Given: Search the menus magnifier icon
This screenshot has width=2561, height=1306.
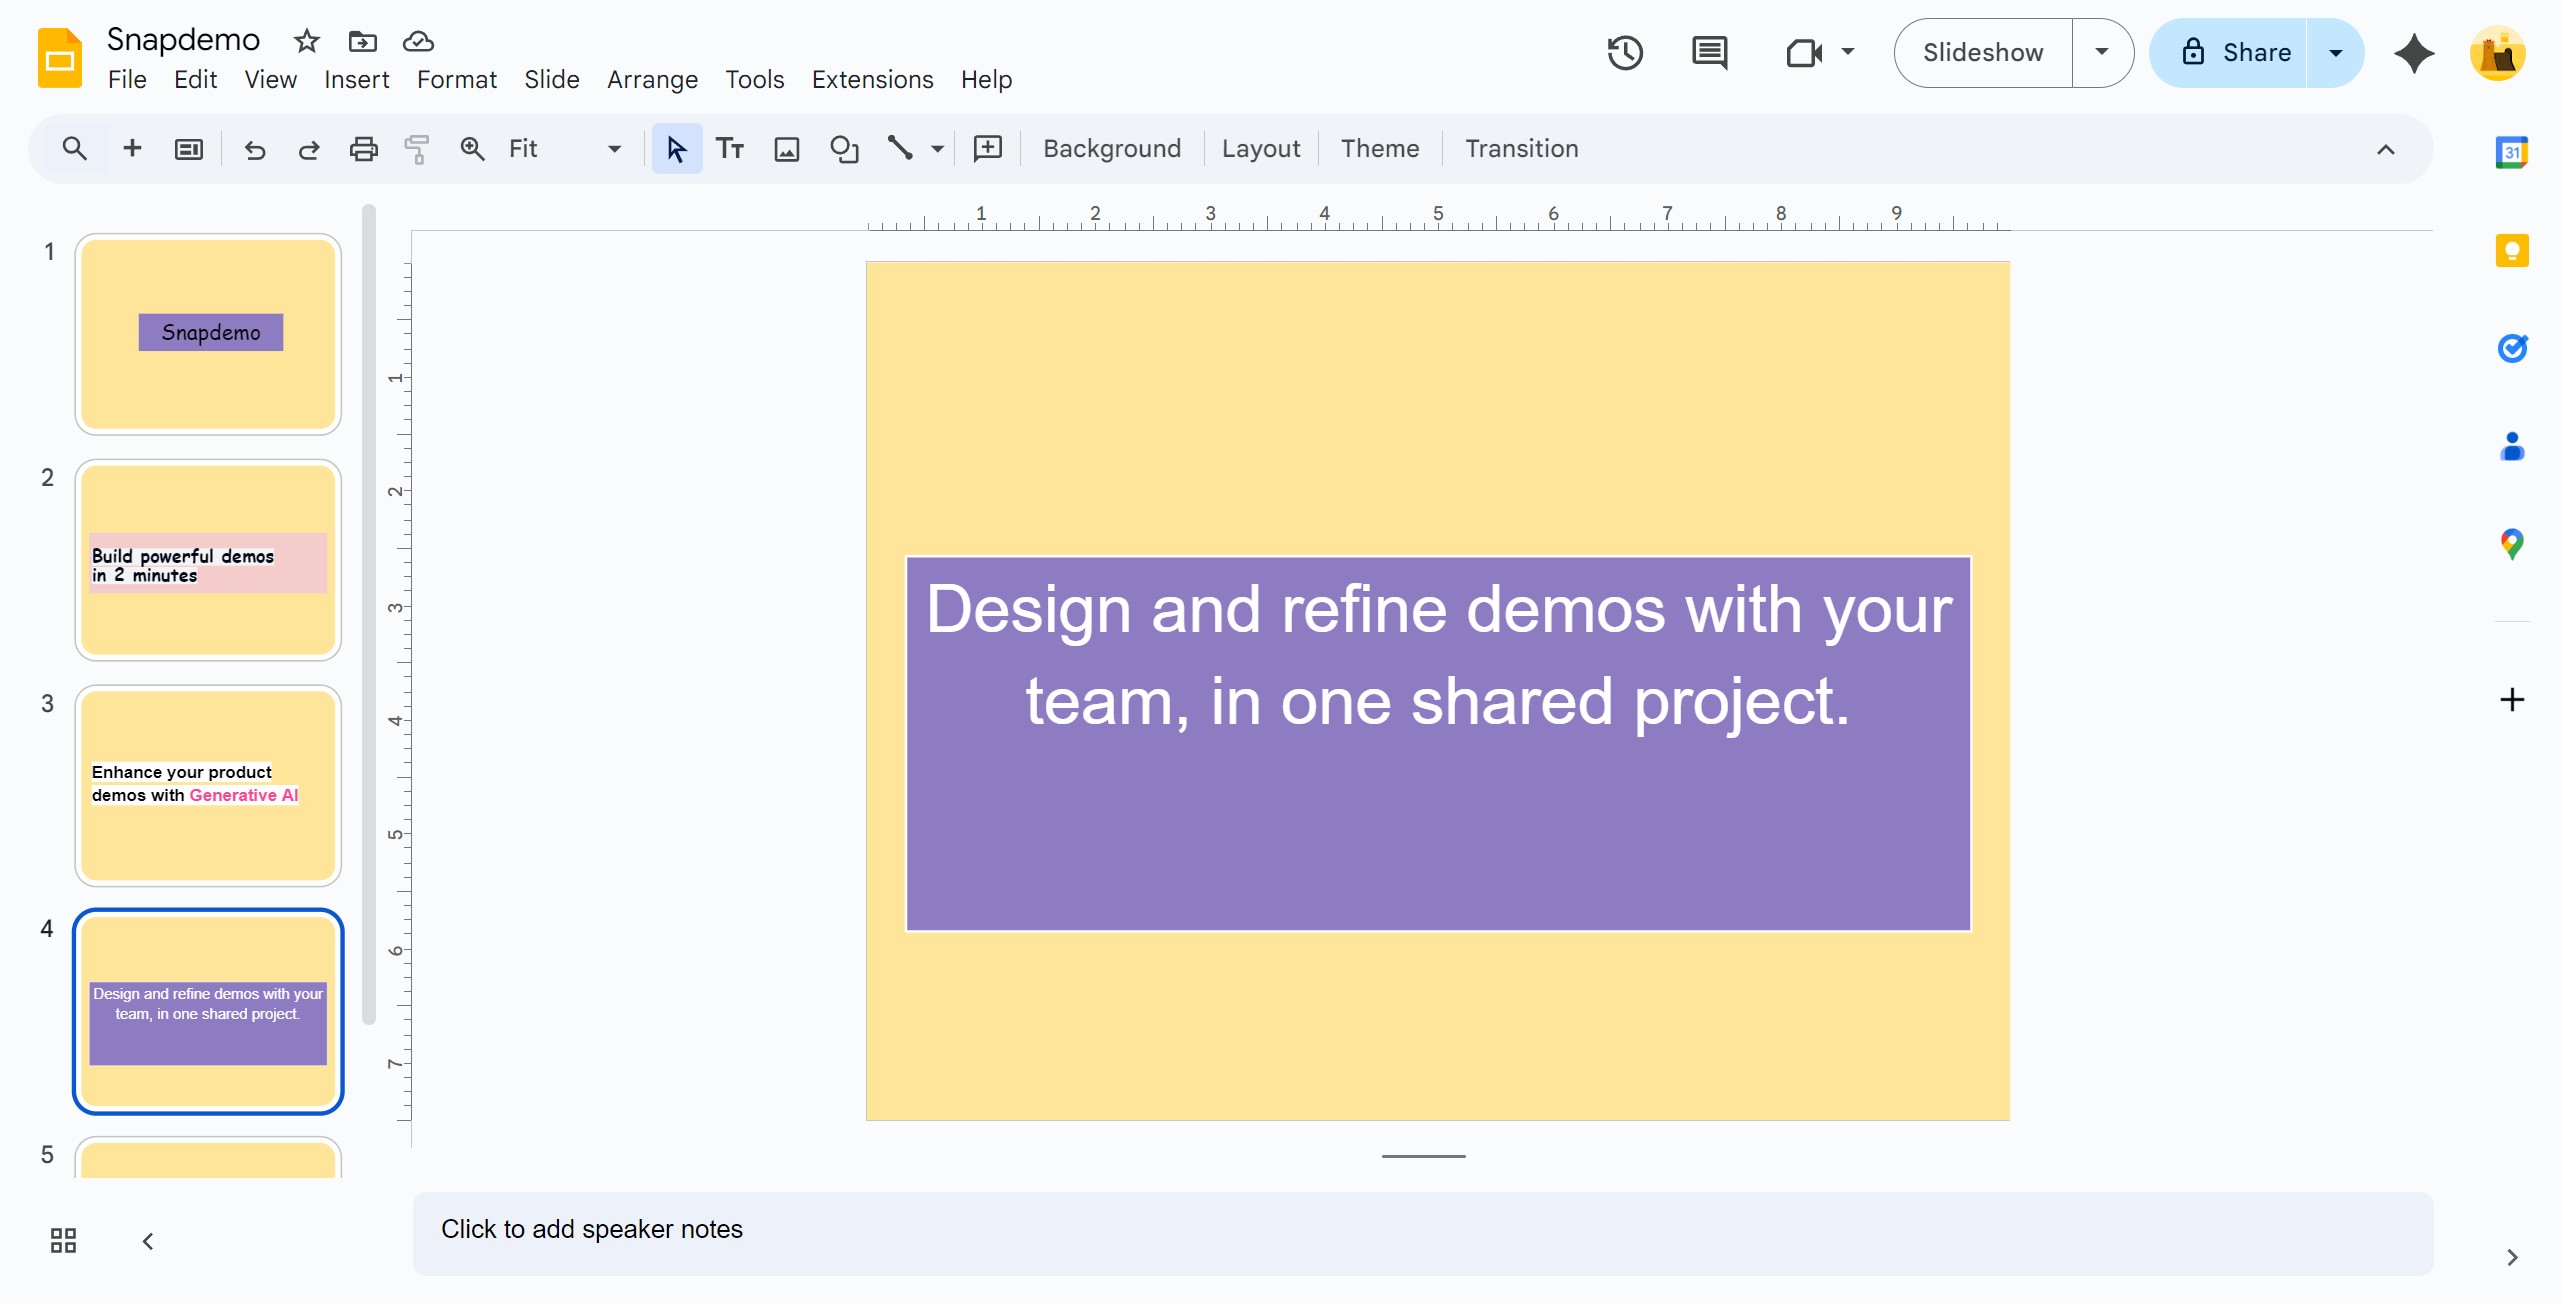Looking at the screenshot, I should [x=74, y=148].
